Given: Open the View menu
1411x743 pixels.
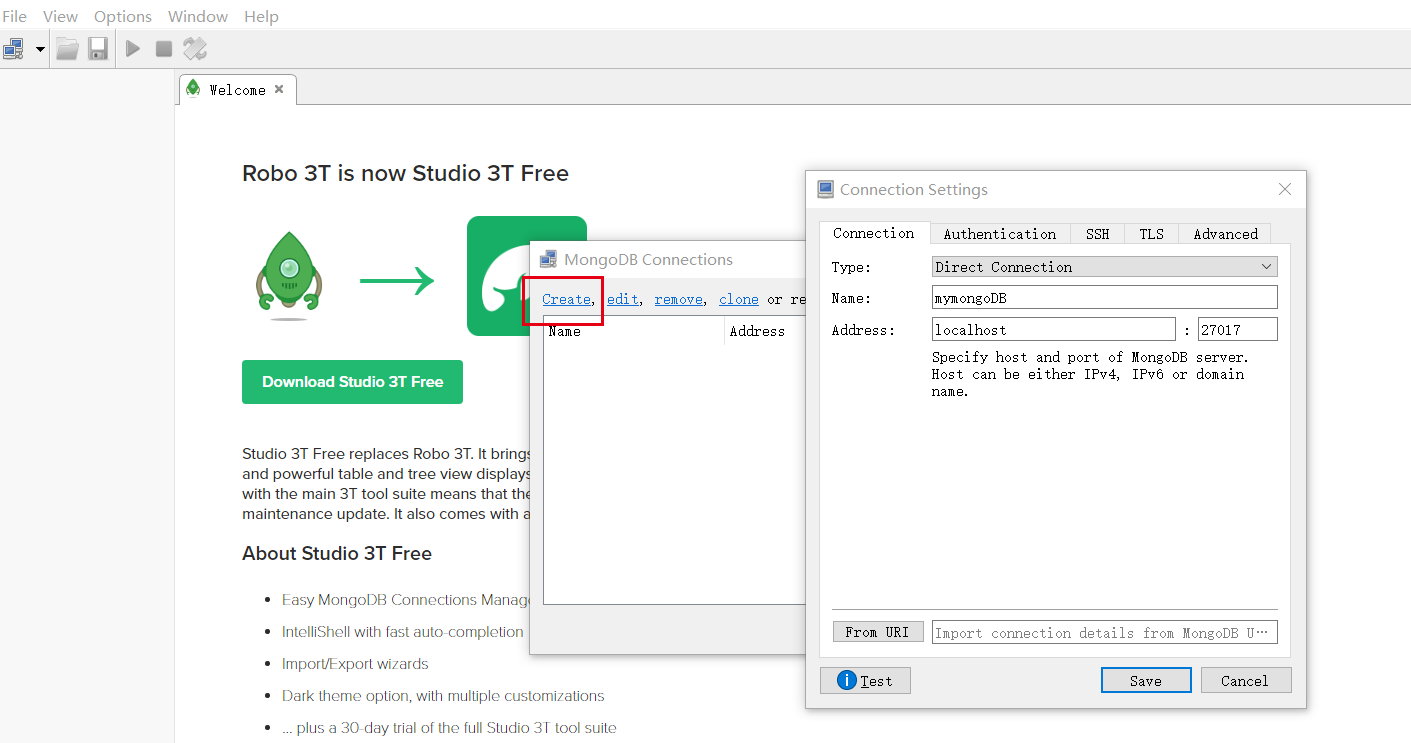Looking at the screenshot, I should (60, 16).
